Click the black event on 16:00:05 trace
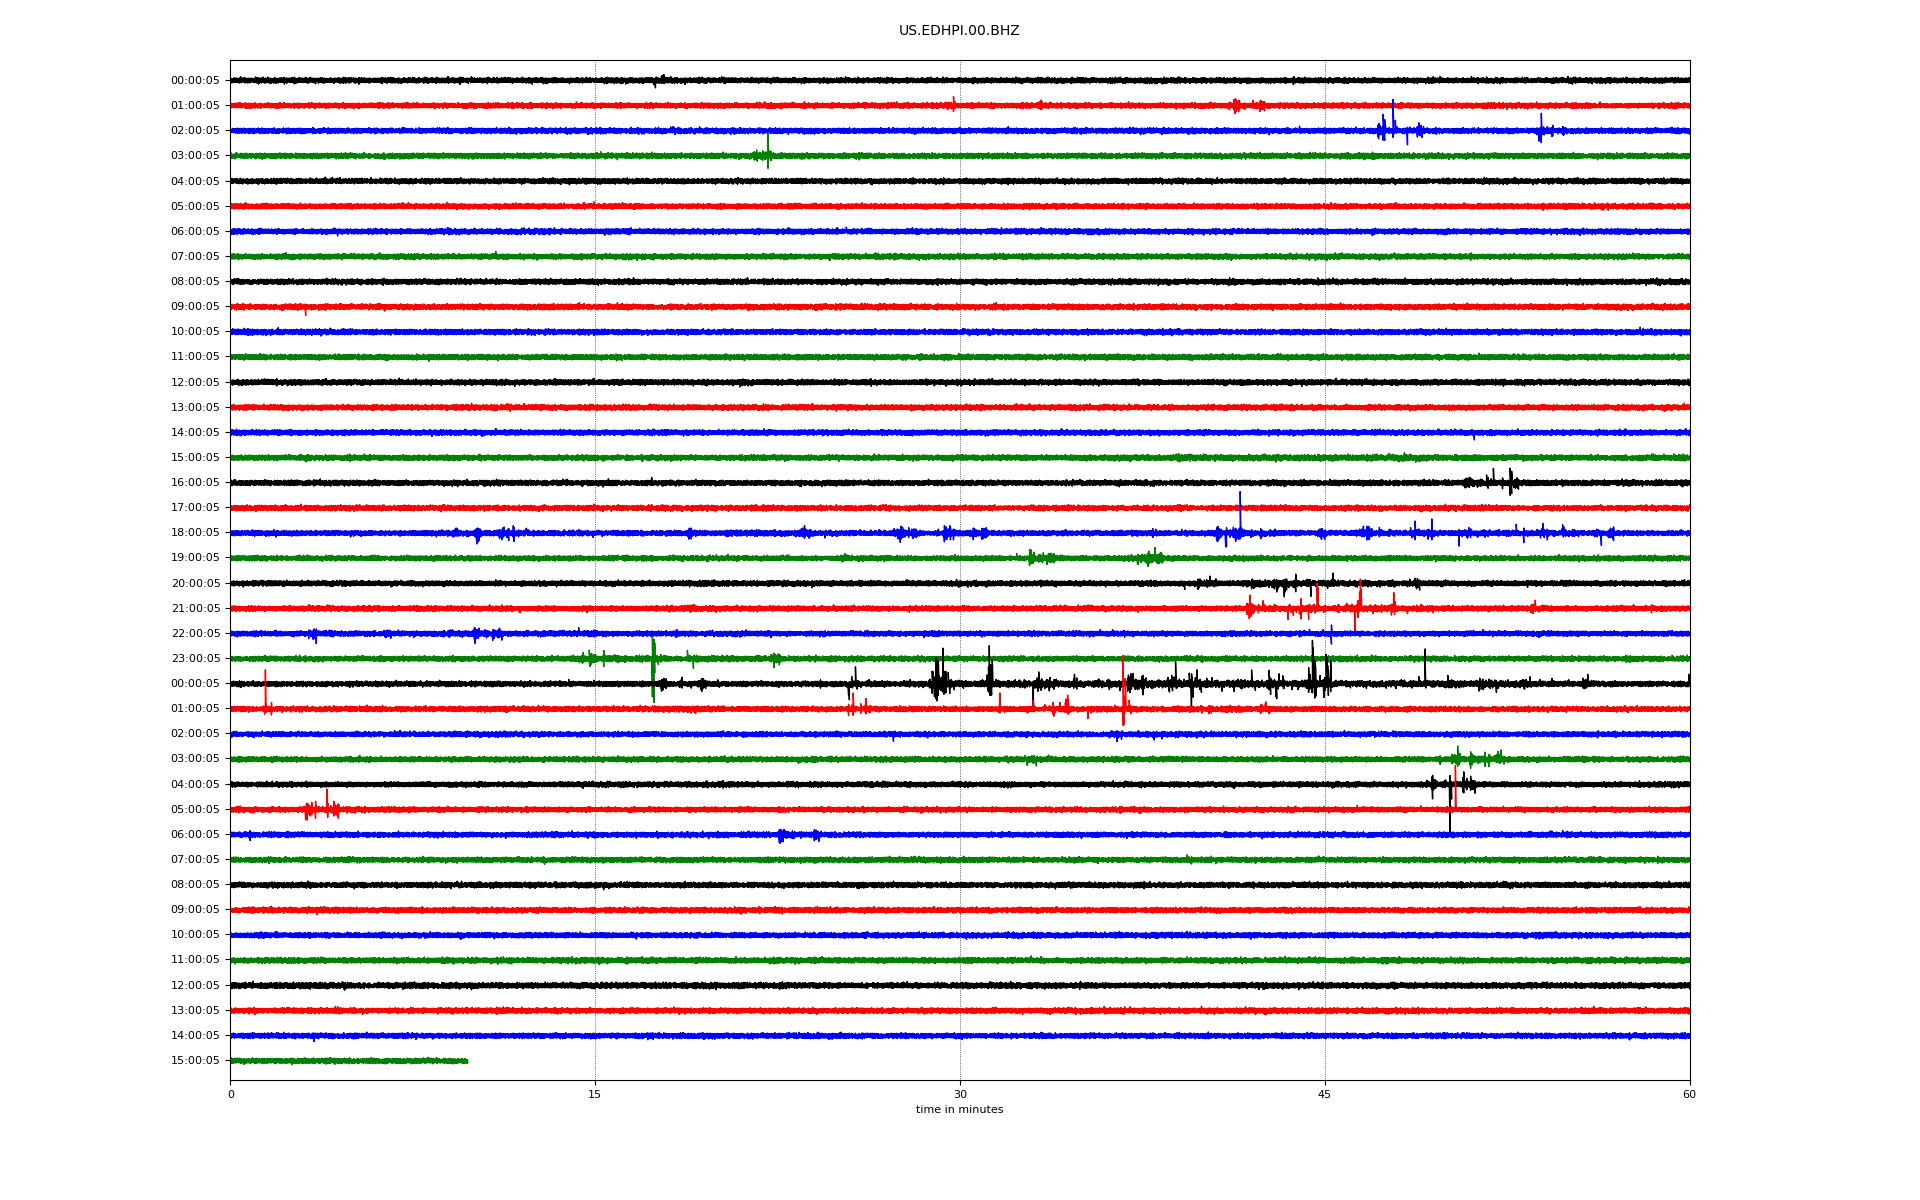 coord(1500,482)
